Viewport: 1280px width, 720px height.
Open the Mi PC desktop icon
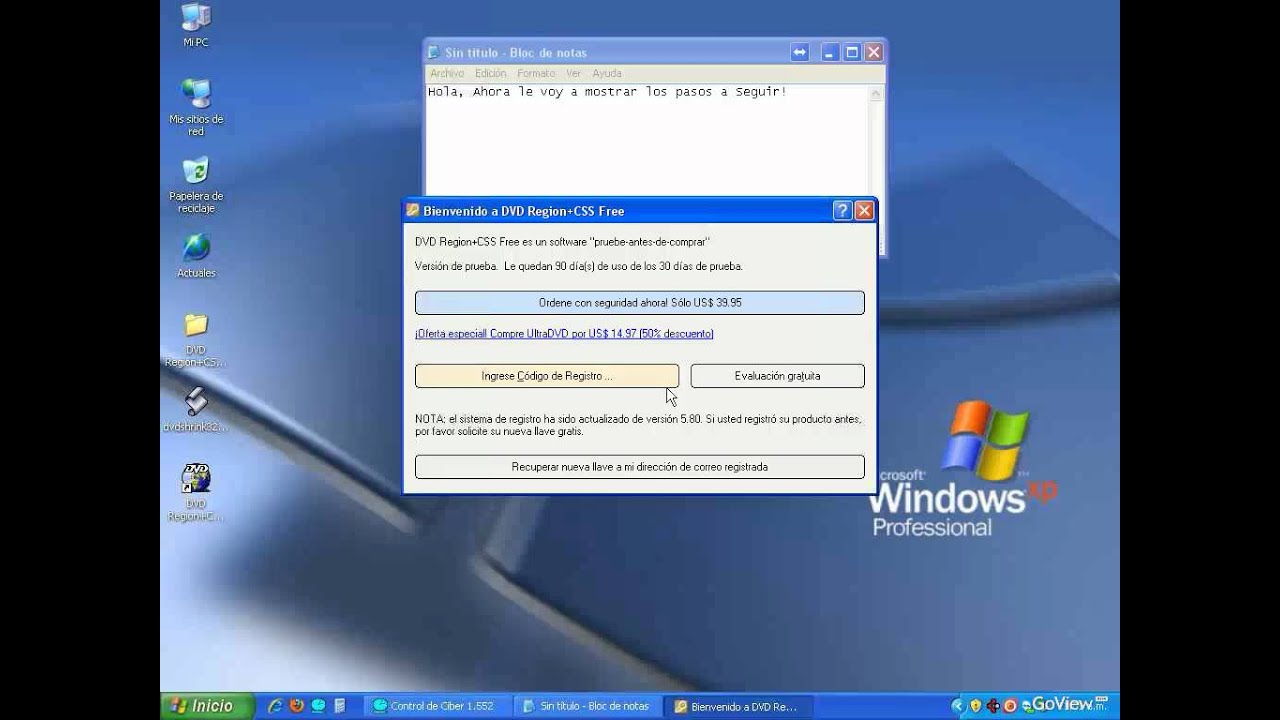coord(196,25)
